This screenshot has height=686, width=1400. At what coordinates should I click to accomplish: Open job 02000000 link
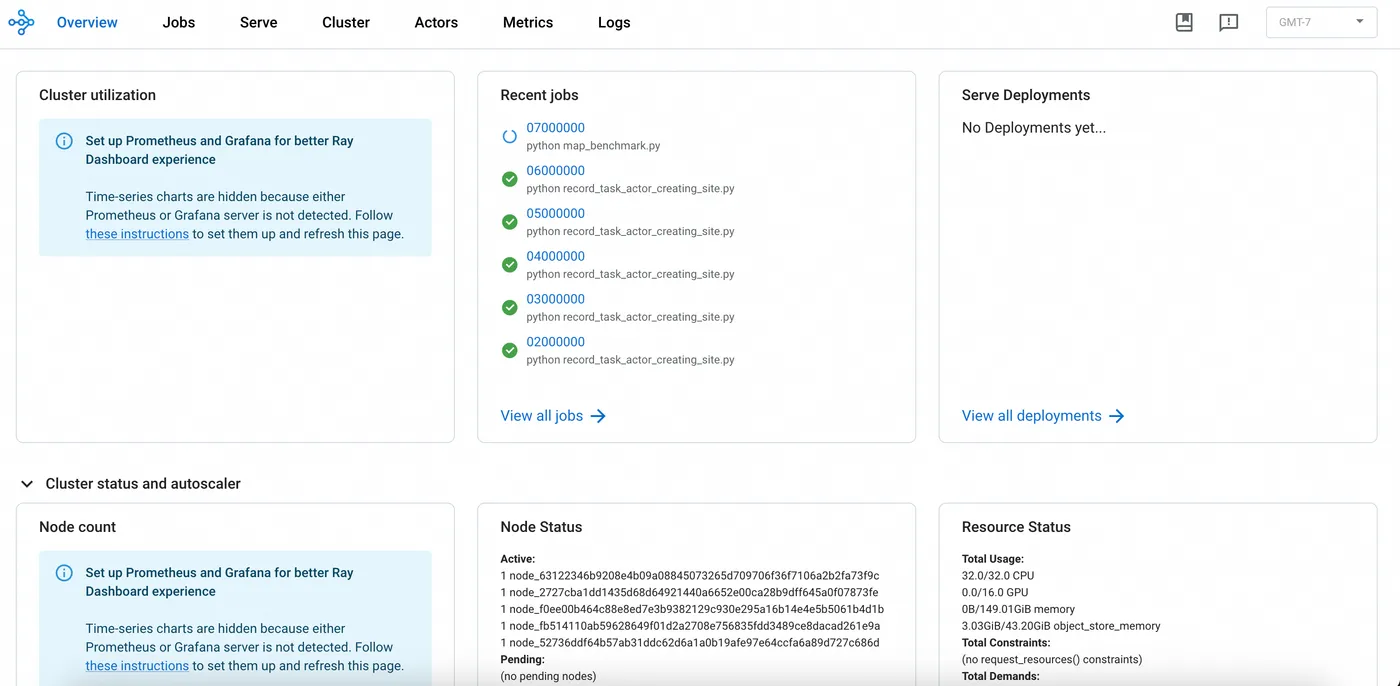click(556, 342)
